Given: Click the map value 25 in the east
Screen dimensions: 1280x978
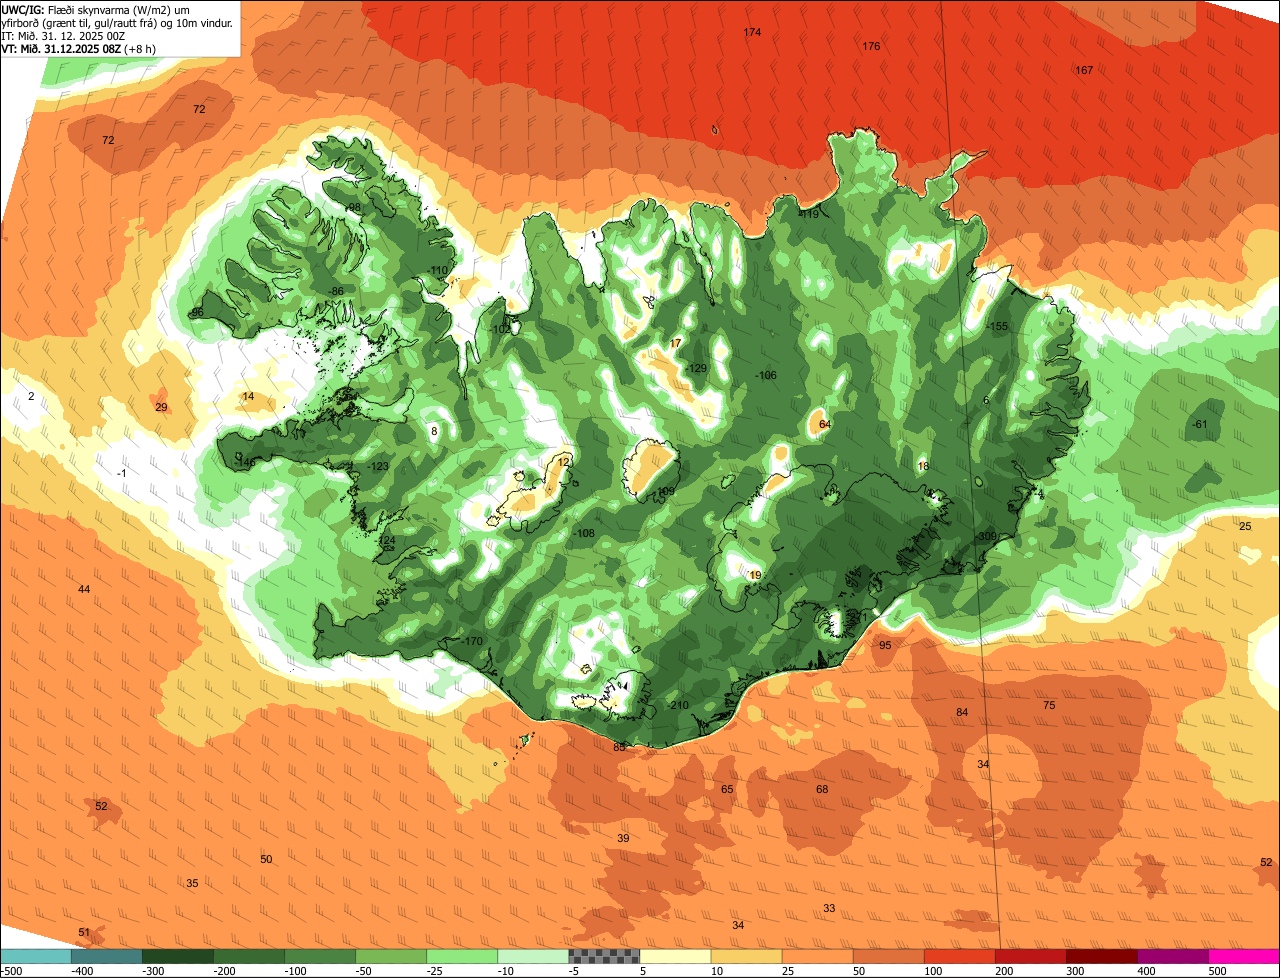Looking at the screenshot, I should (x=1245, y=526).
